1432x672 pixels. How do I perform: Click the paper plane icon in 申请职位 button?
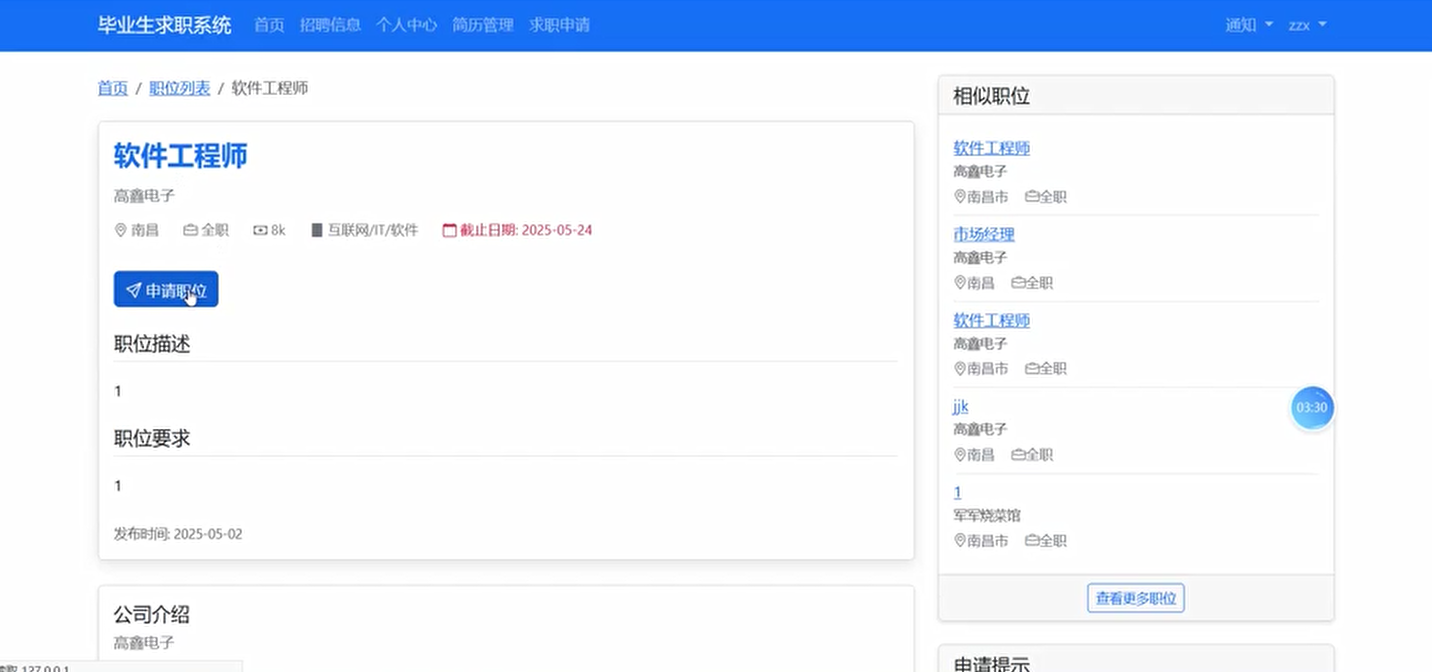[134, 289]
